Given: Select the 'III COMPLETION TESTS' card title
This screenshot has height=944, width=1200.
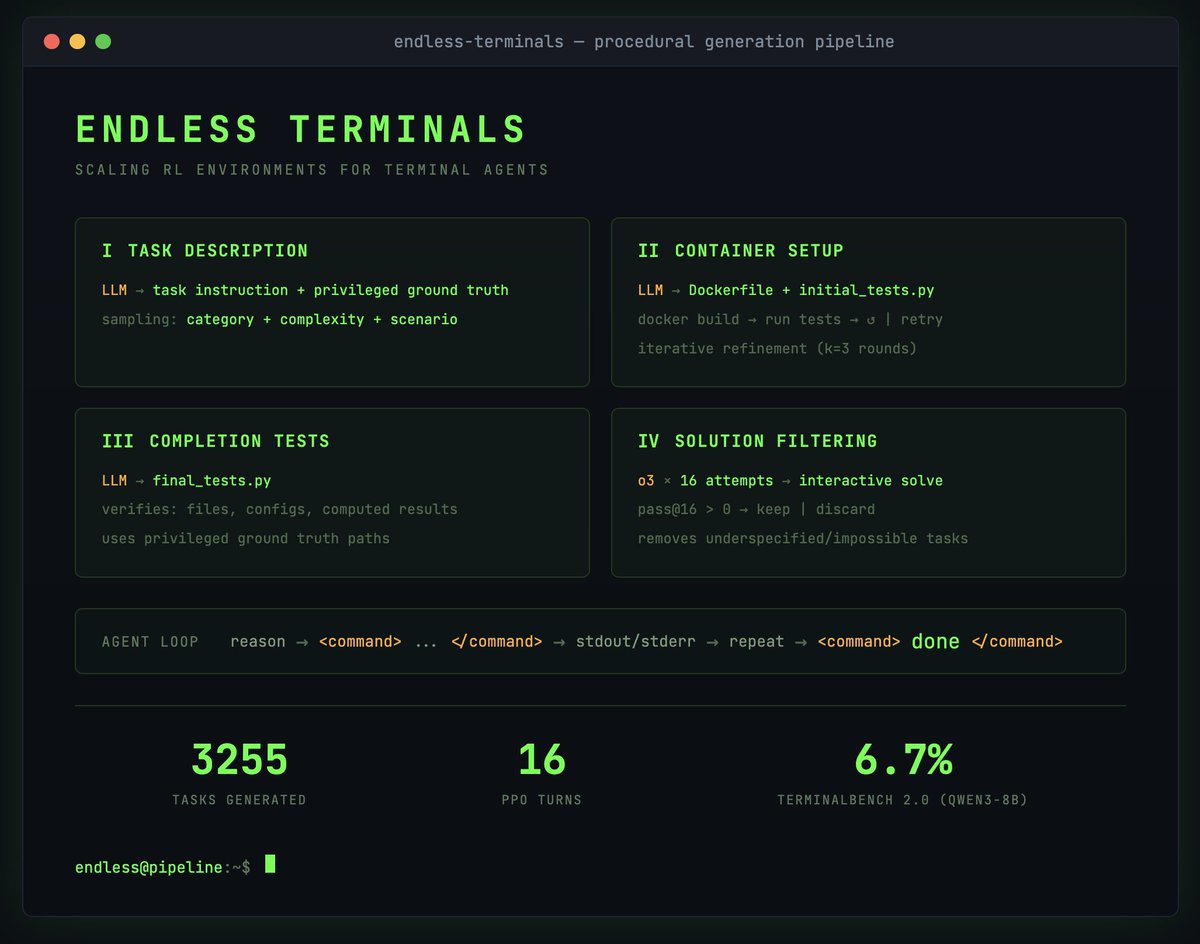Looking at the screenshot, I should 216,440.
